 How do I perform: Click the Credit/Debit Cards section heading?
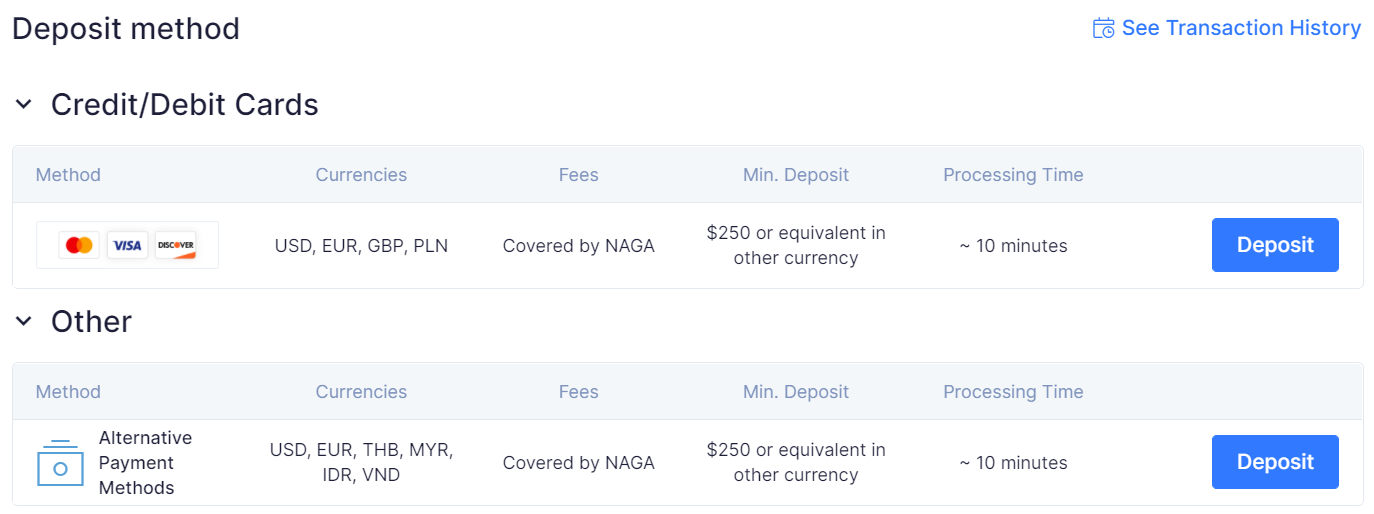tap(185, 104)
